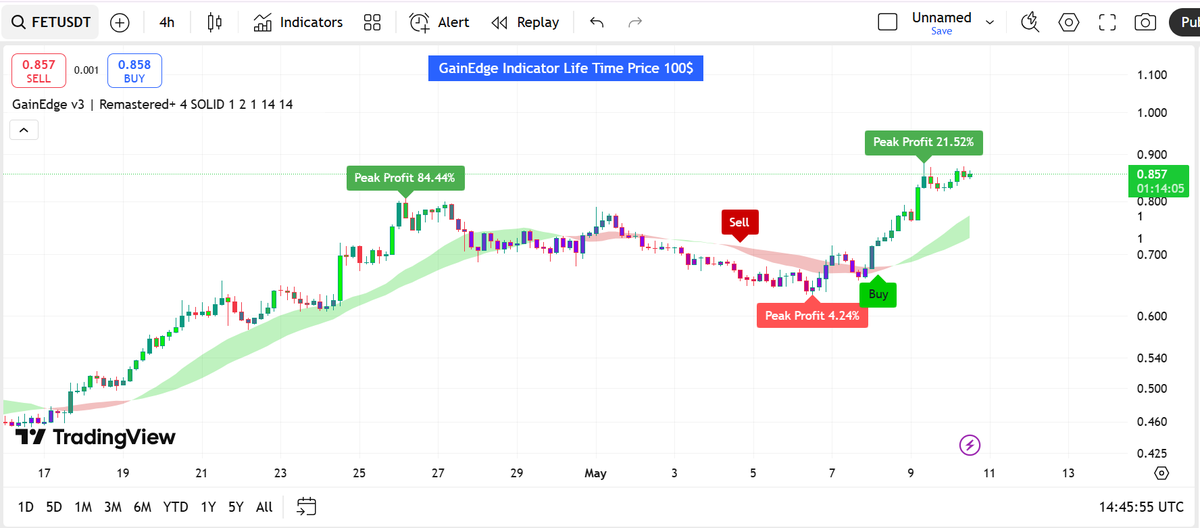The width and height of the screenshot is (1200, 528).
Task: Click the 0.858 BUY button
Action: point(134,70)
